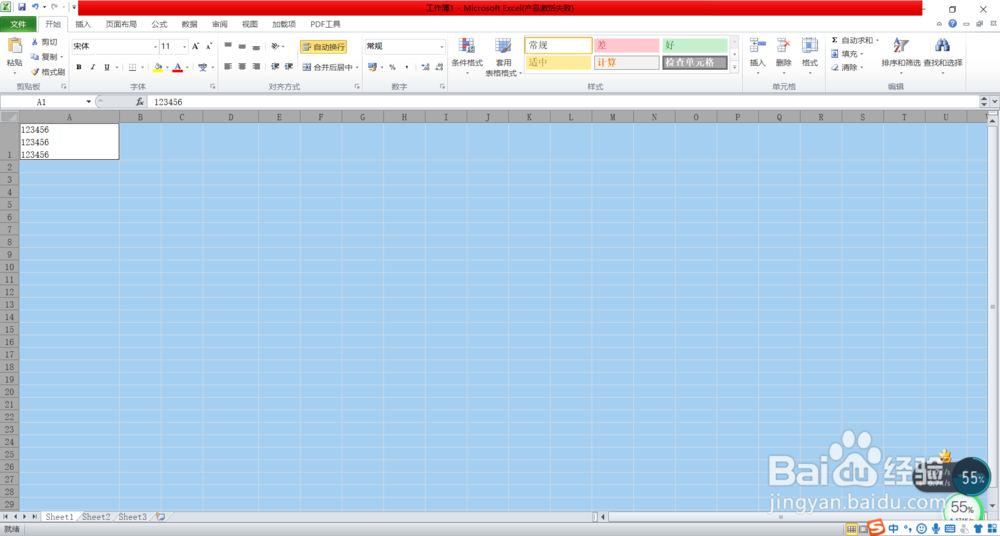Click the Align Text Right icon
Viewport: 1000px width, 536px height.
pos(256,66)
